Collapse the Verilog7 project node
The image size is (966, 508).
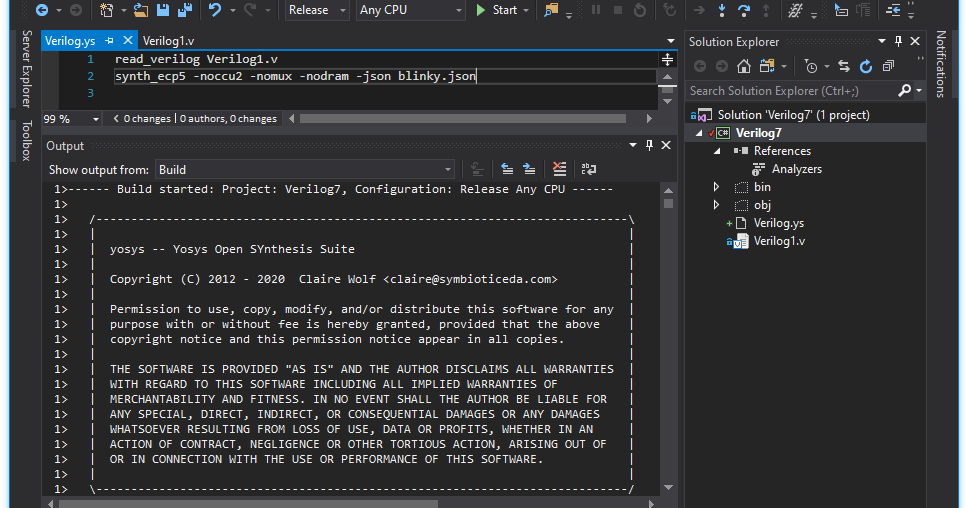click(x=699, y=133)
